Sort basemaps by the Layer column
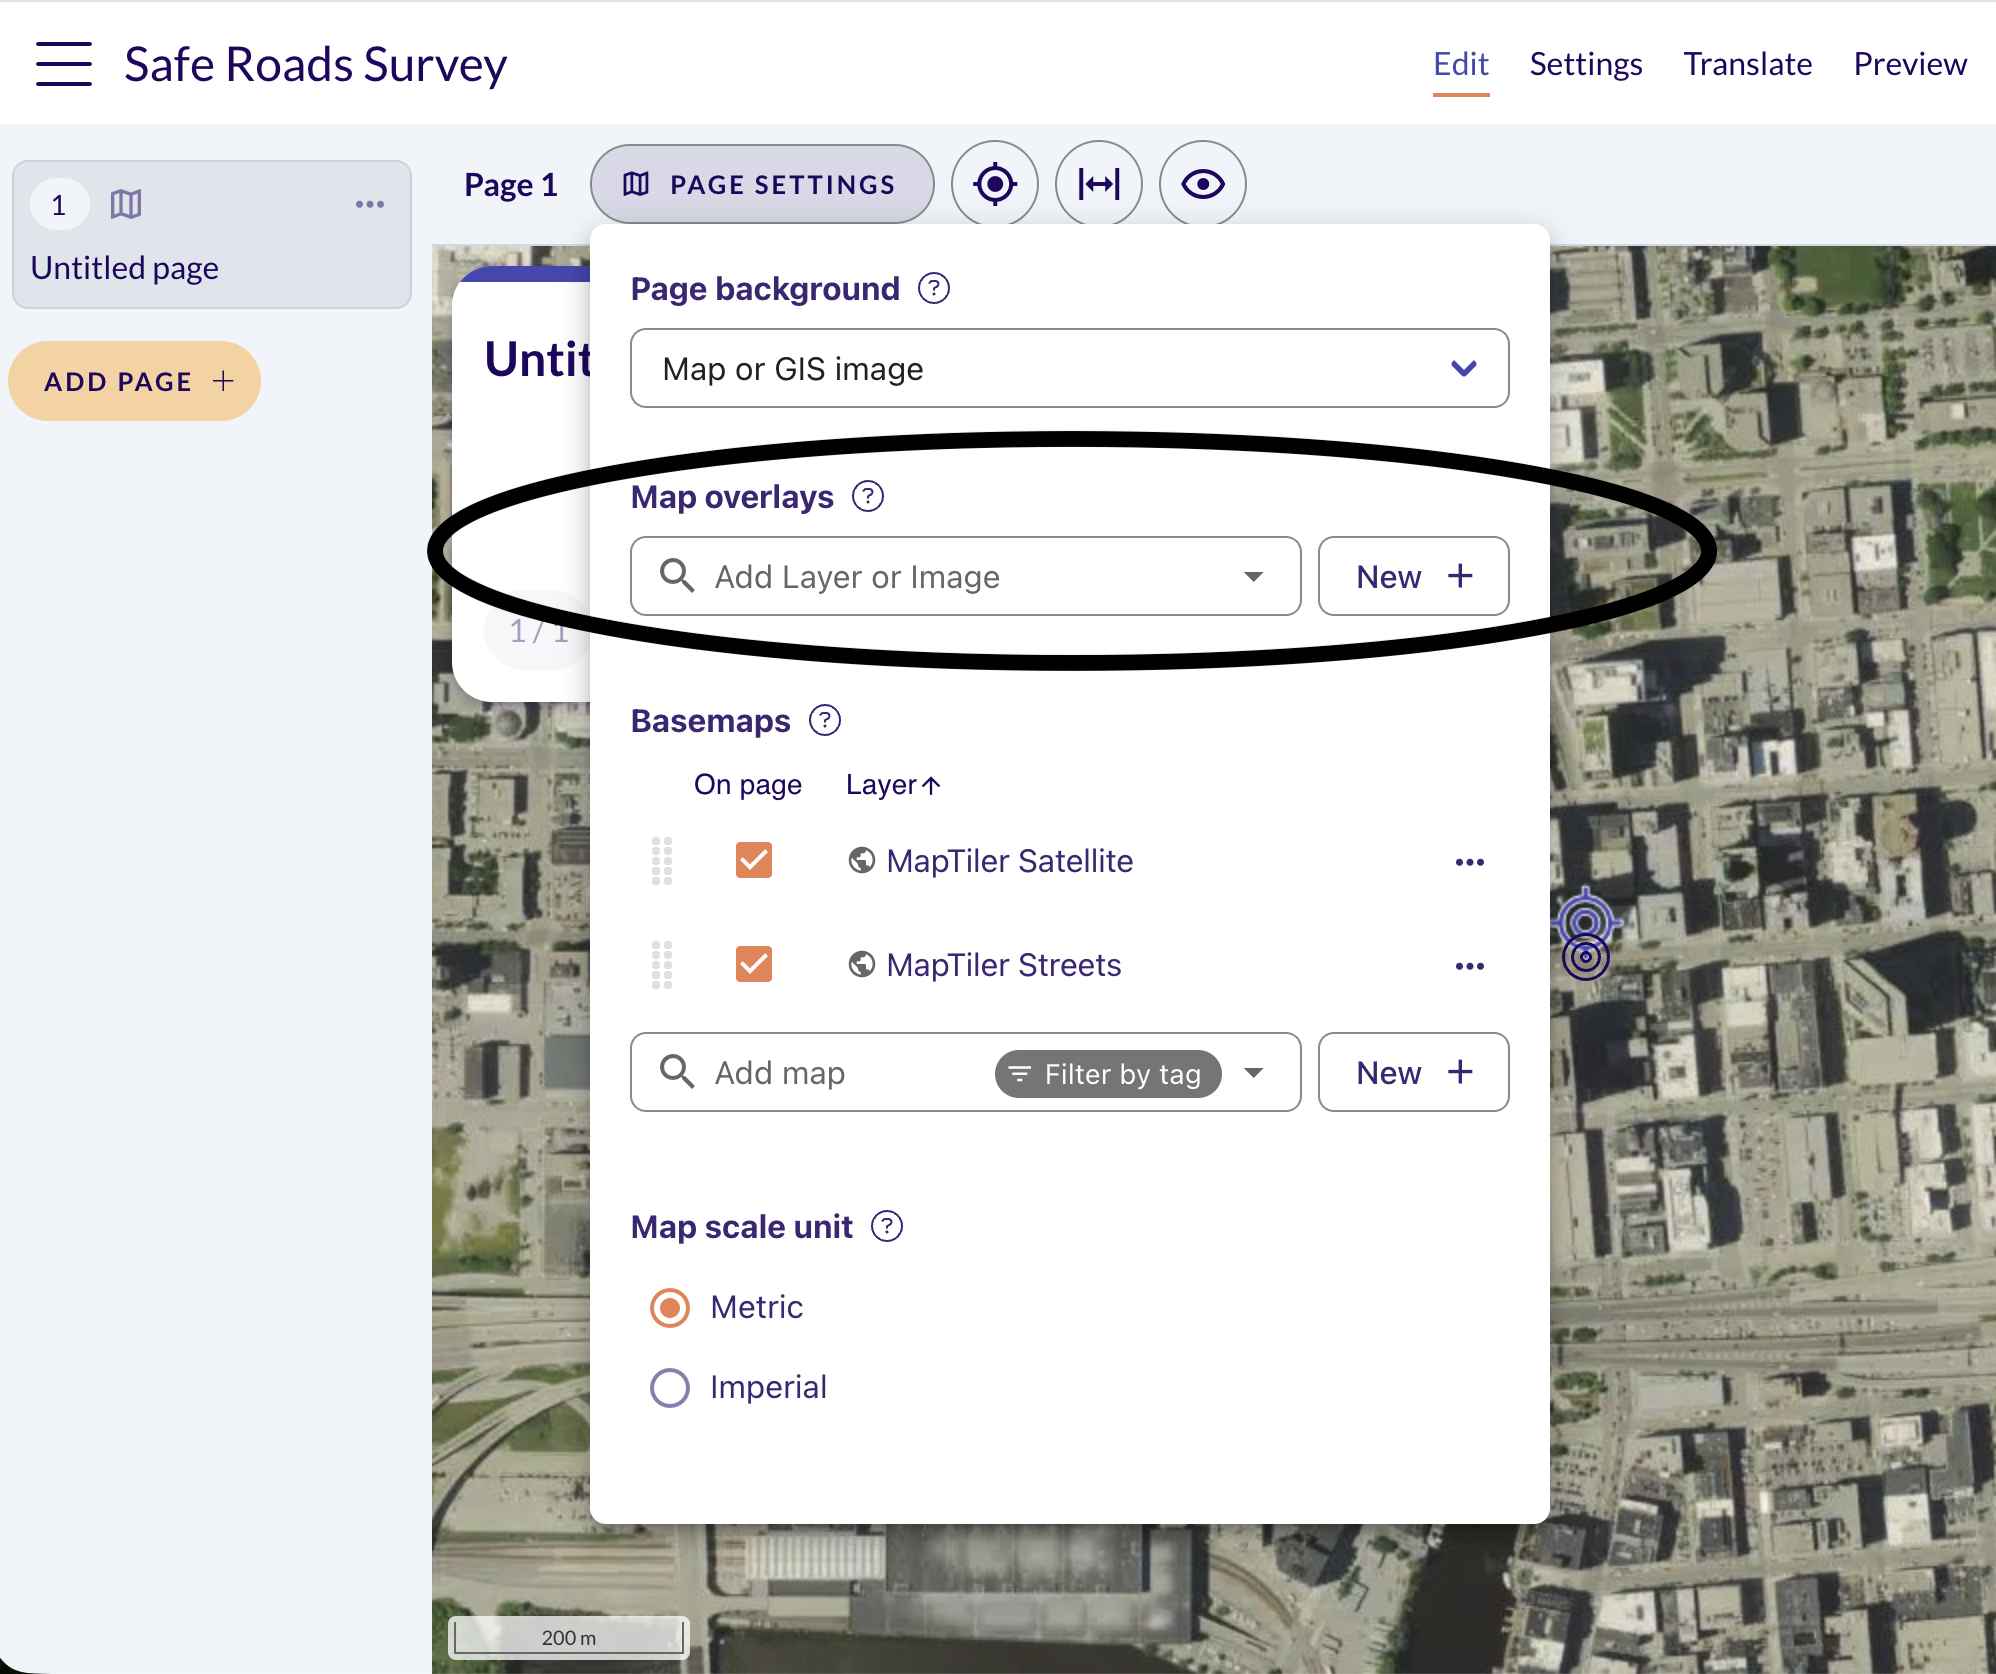This screenshot has height=1674, width=1996. 893,785
